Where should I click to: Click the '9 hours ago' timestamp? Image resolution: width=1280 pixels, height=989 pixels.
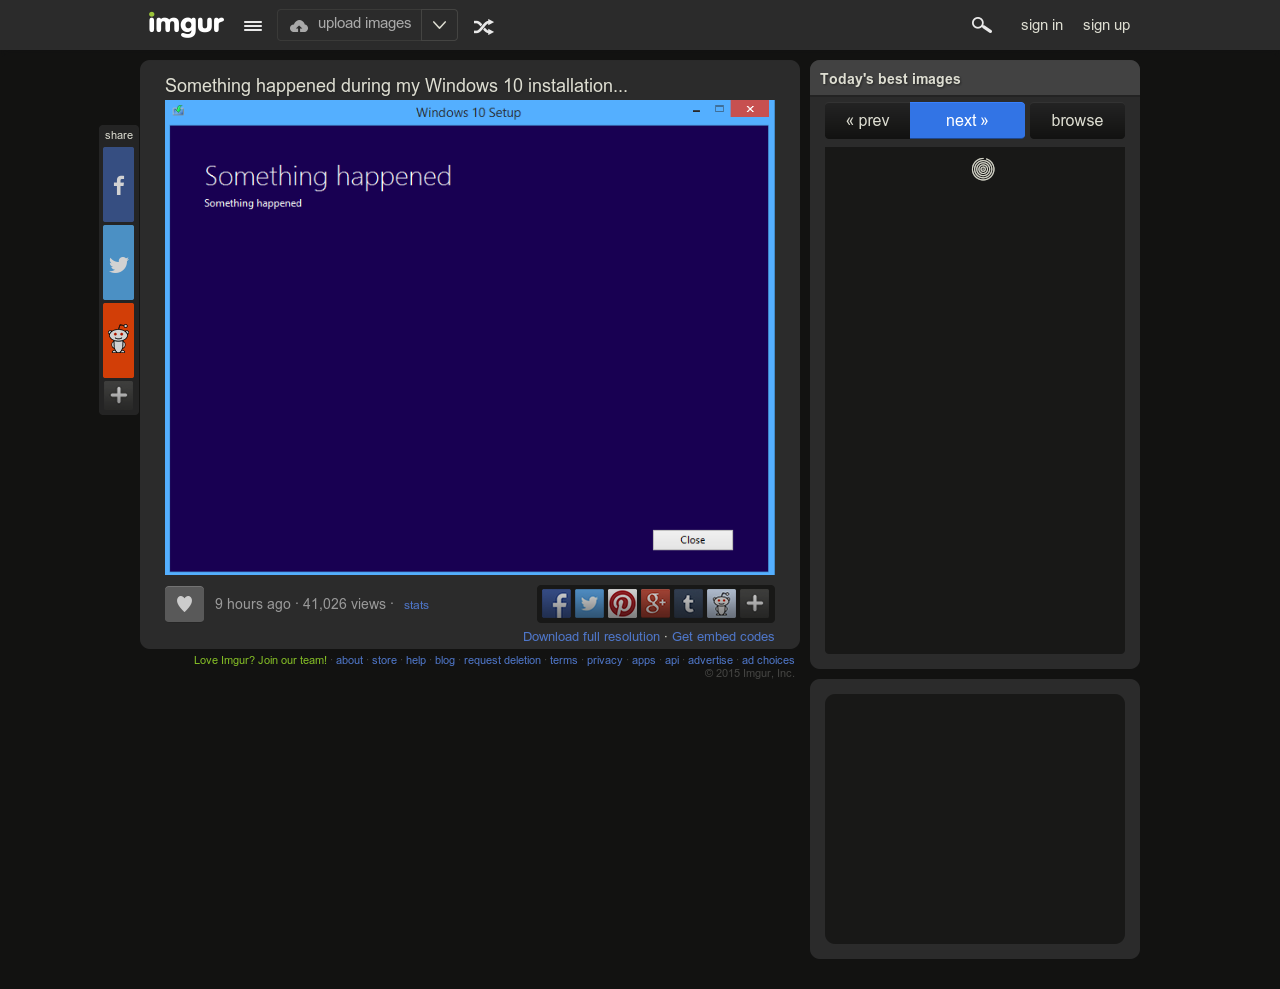coord(253,604)
